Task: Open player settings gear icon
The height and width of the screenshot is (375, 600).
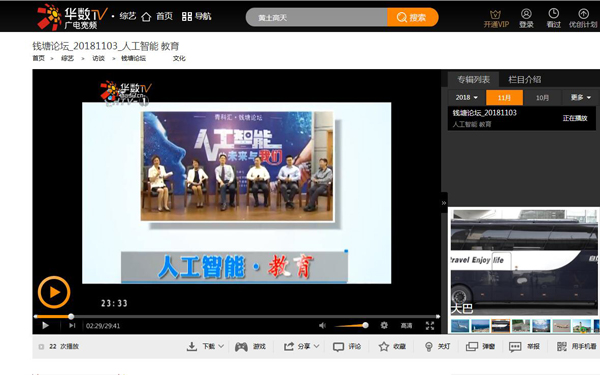Action: click(x=384, y=325)
